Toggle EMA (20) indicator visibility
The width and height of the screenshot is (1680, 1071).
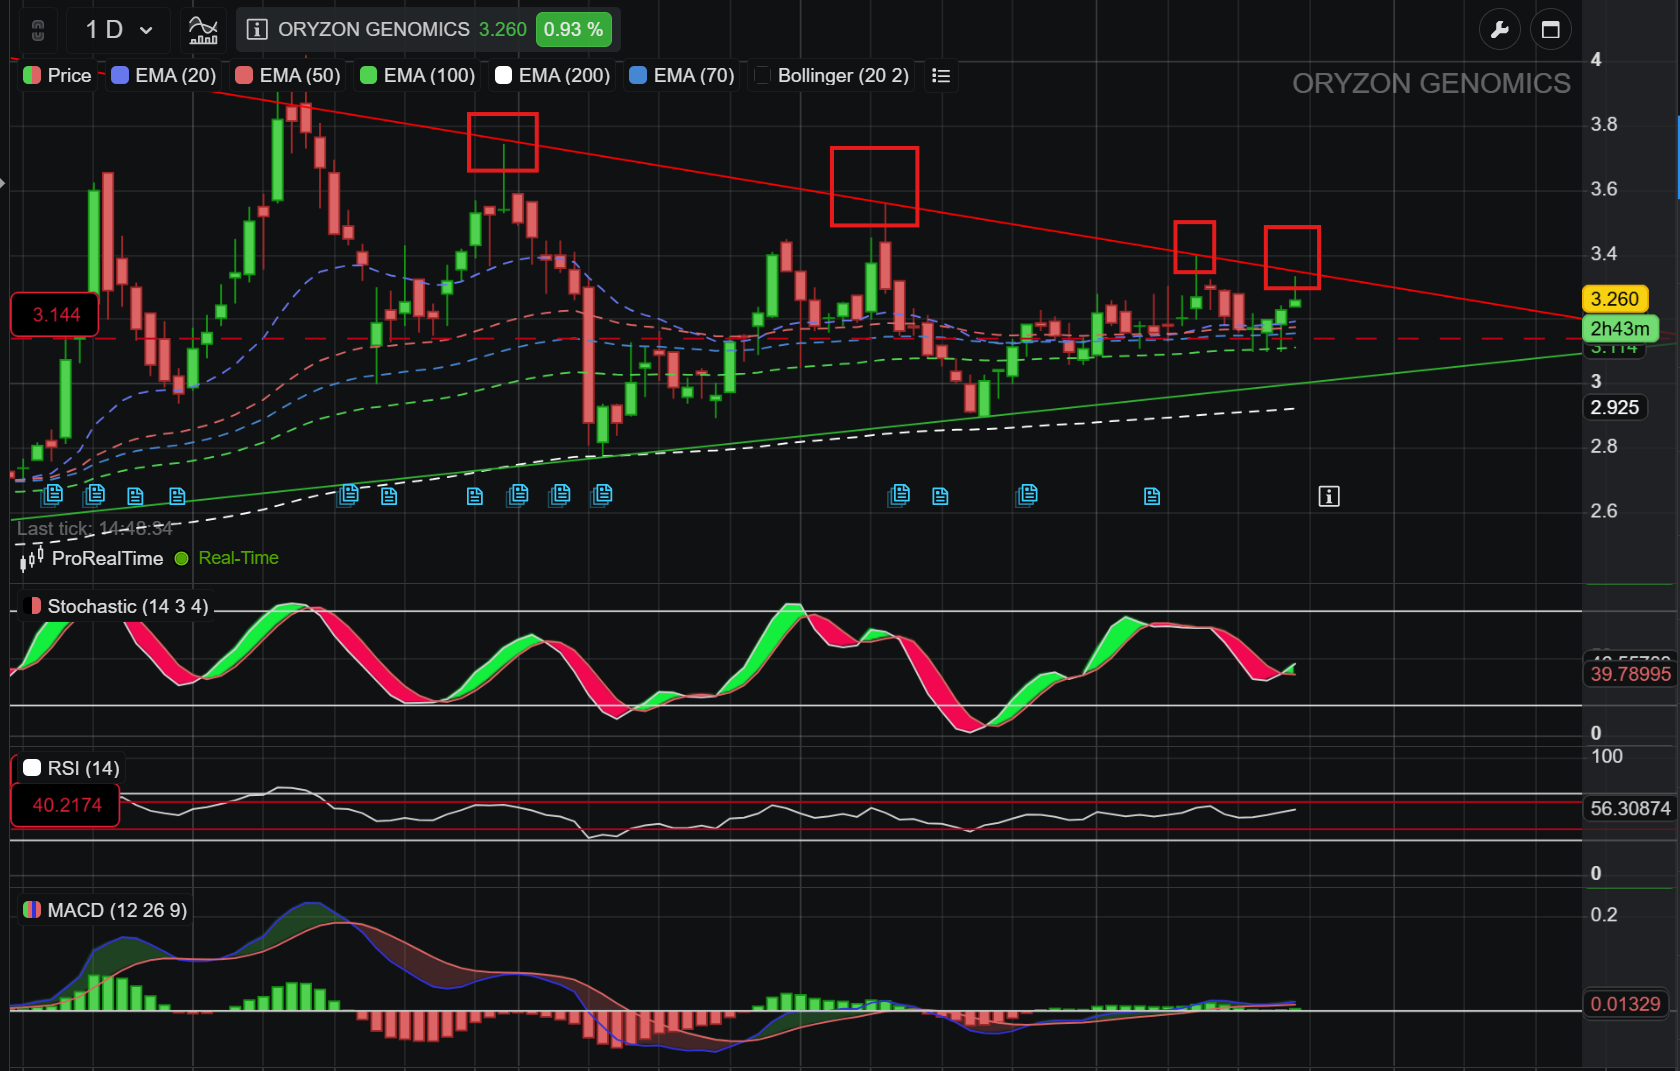(x=164, y=76)
